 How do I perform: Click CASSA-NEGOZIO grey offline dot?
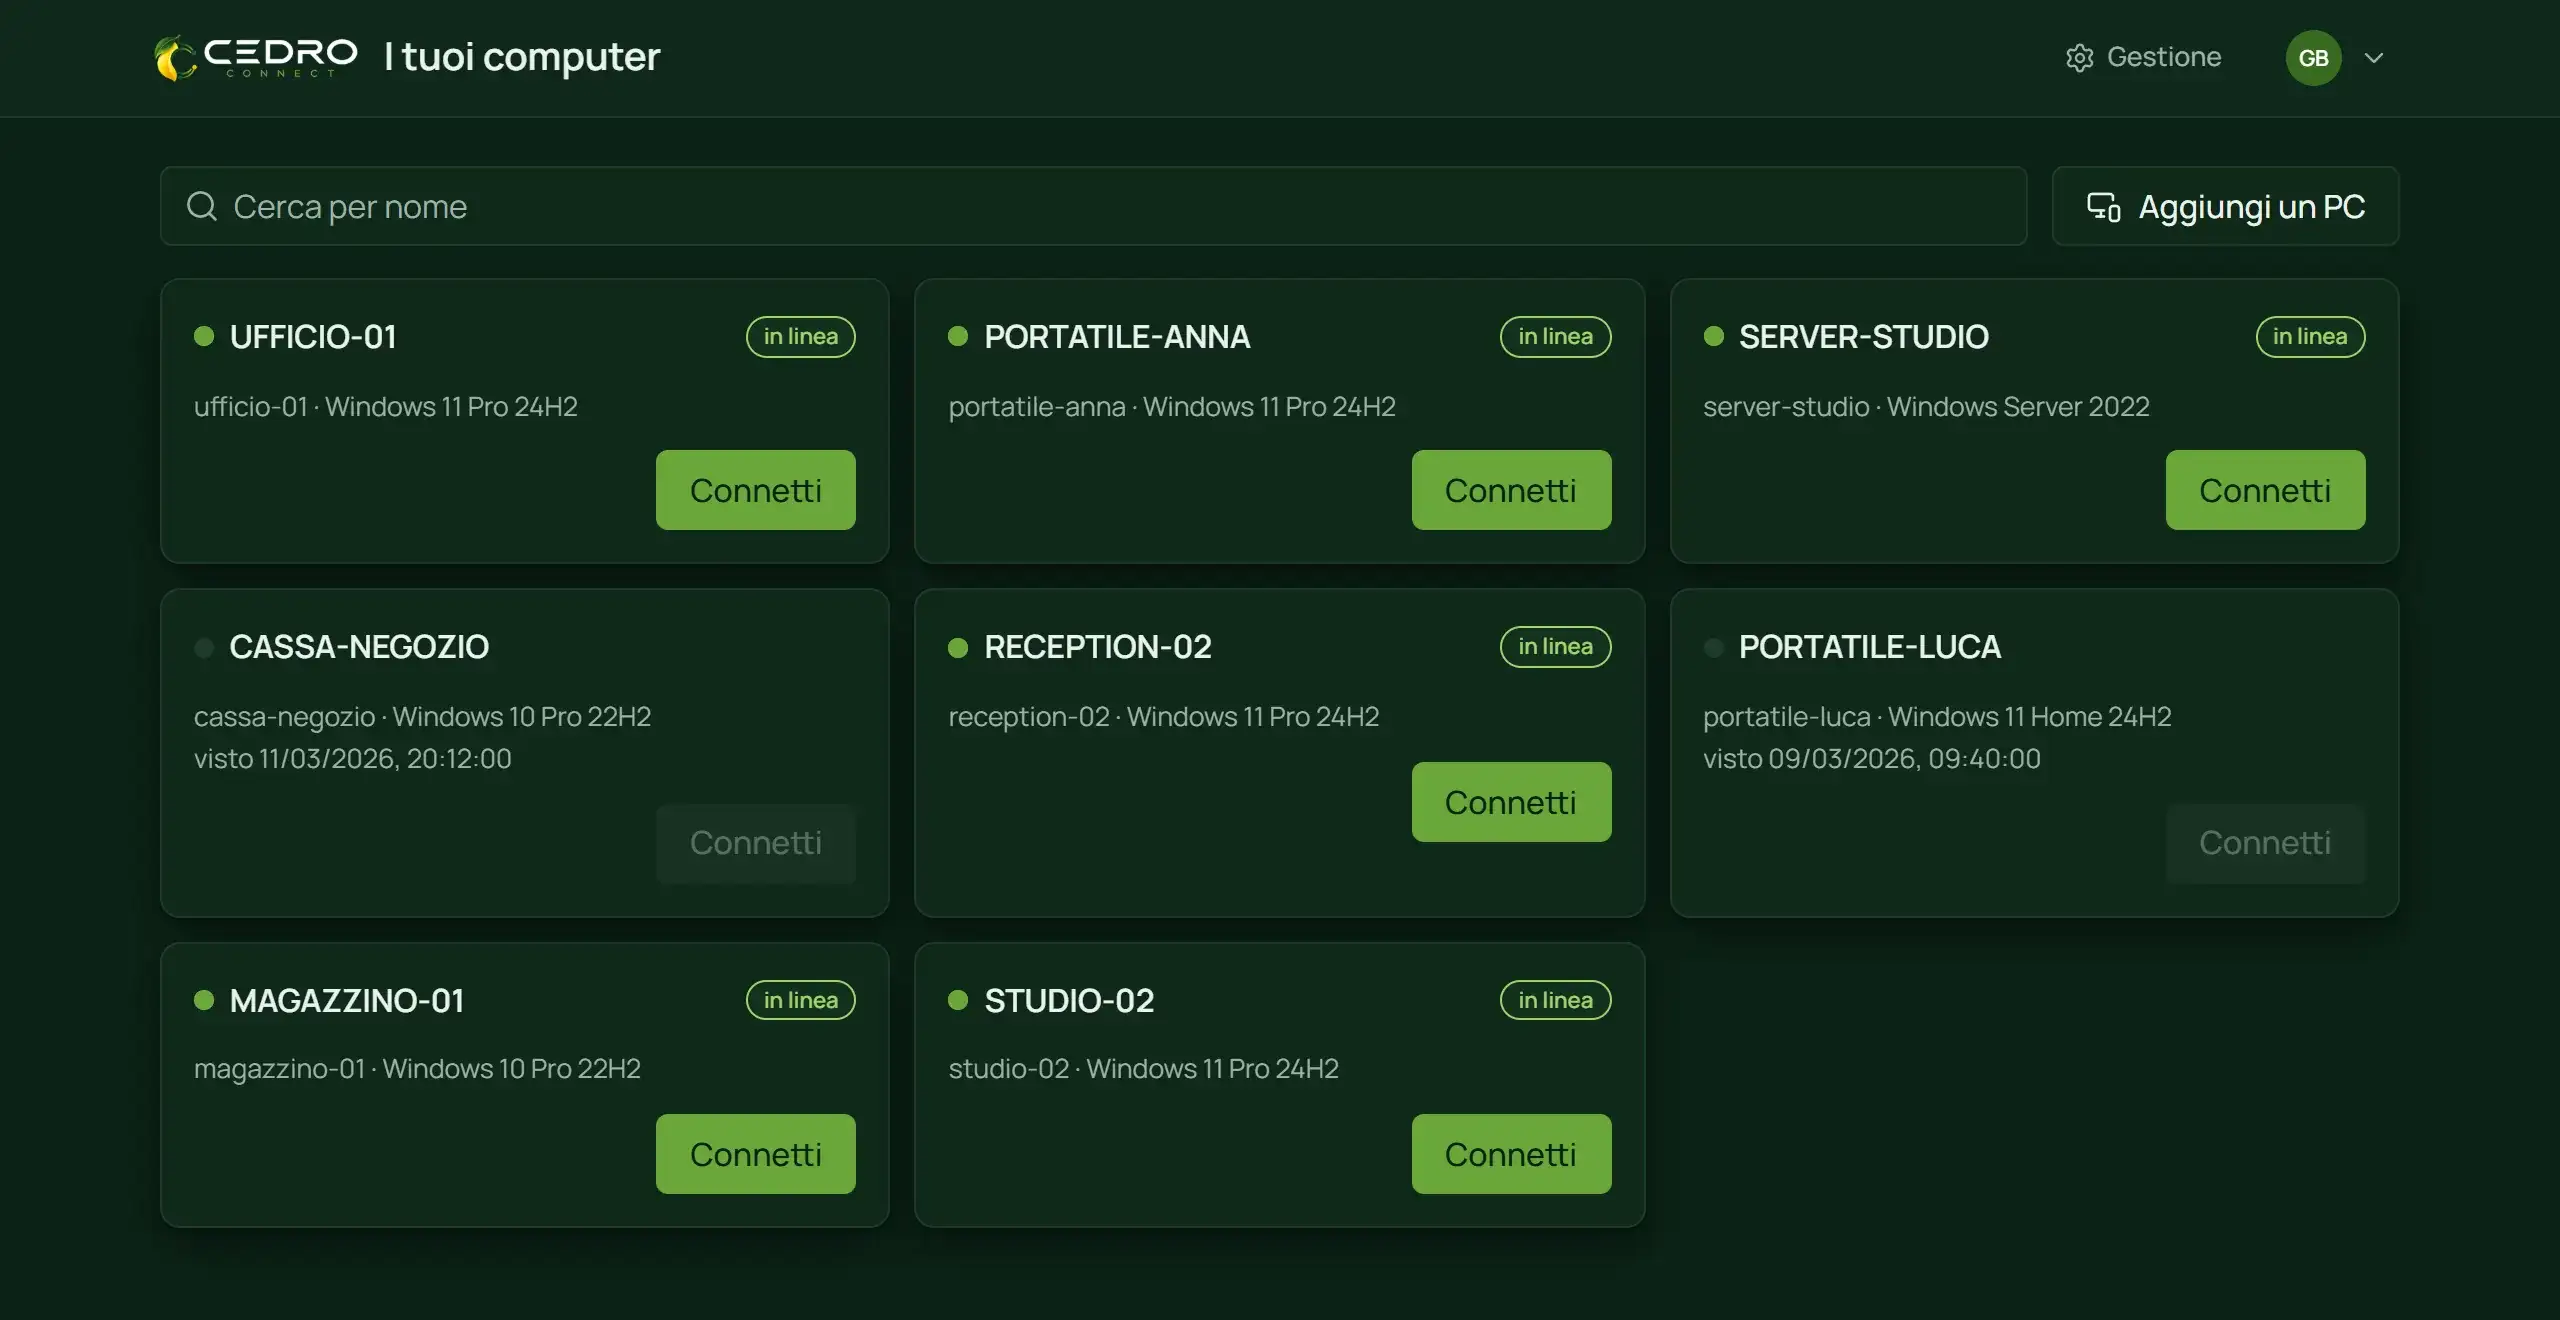pos(204,648)
